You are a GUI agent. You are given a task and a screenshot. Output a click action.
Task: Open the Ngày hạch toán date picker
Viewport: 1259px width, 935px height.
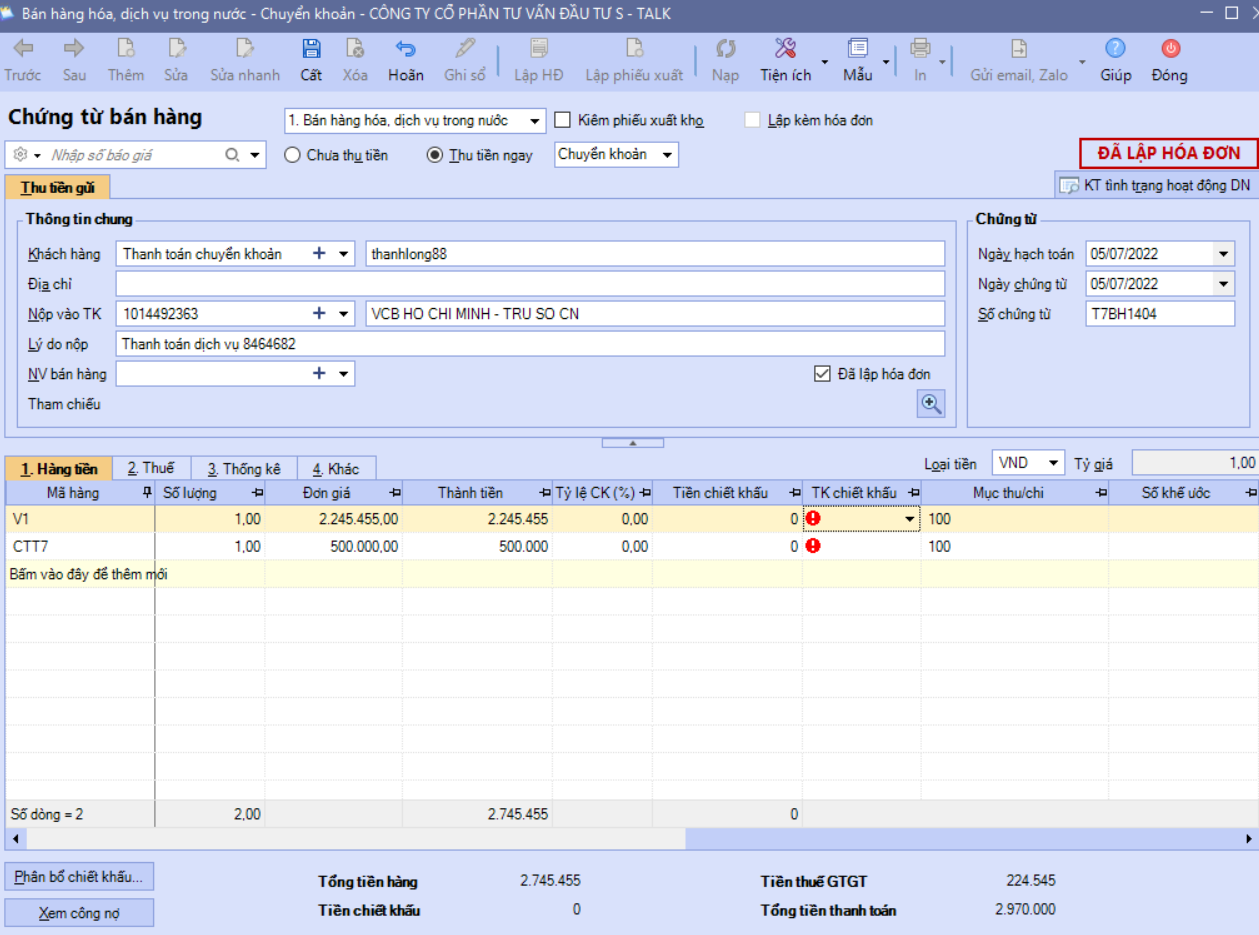click(1225, 254)
